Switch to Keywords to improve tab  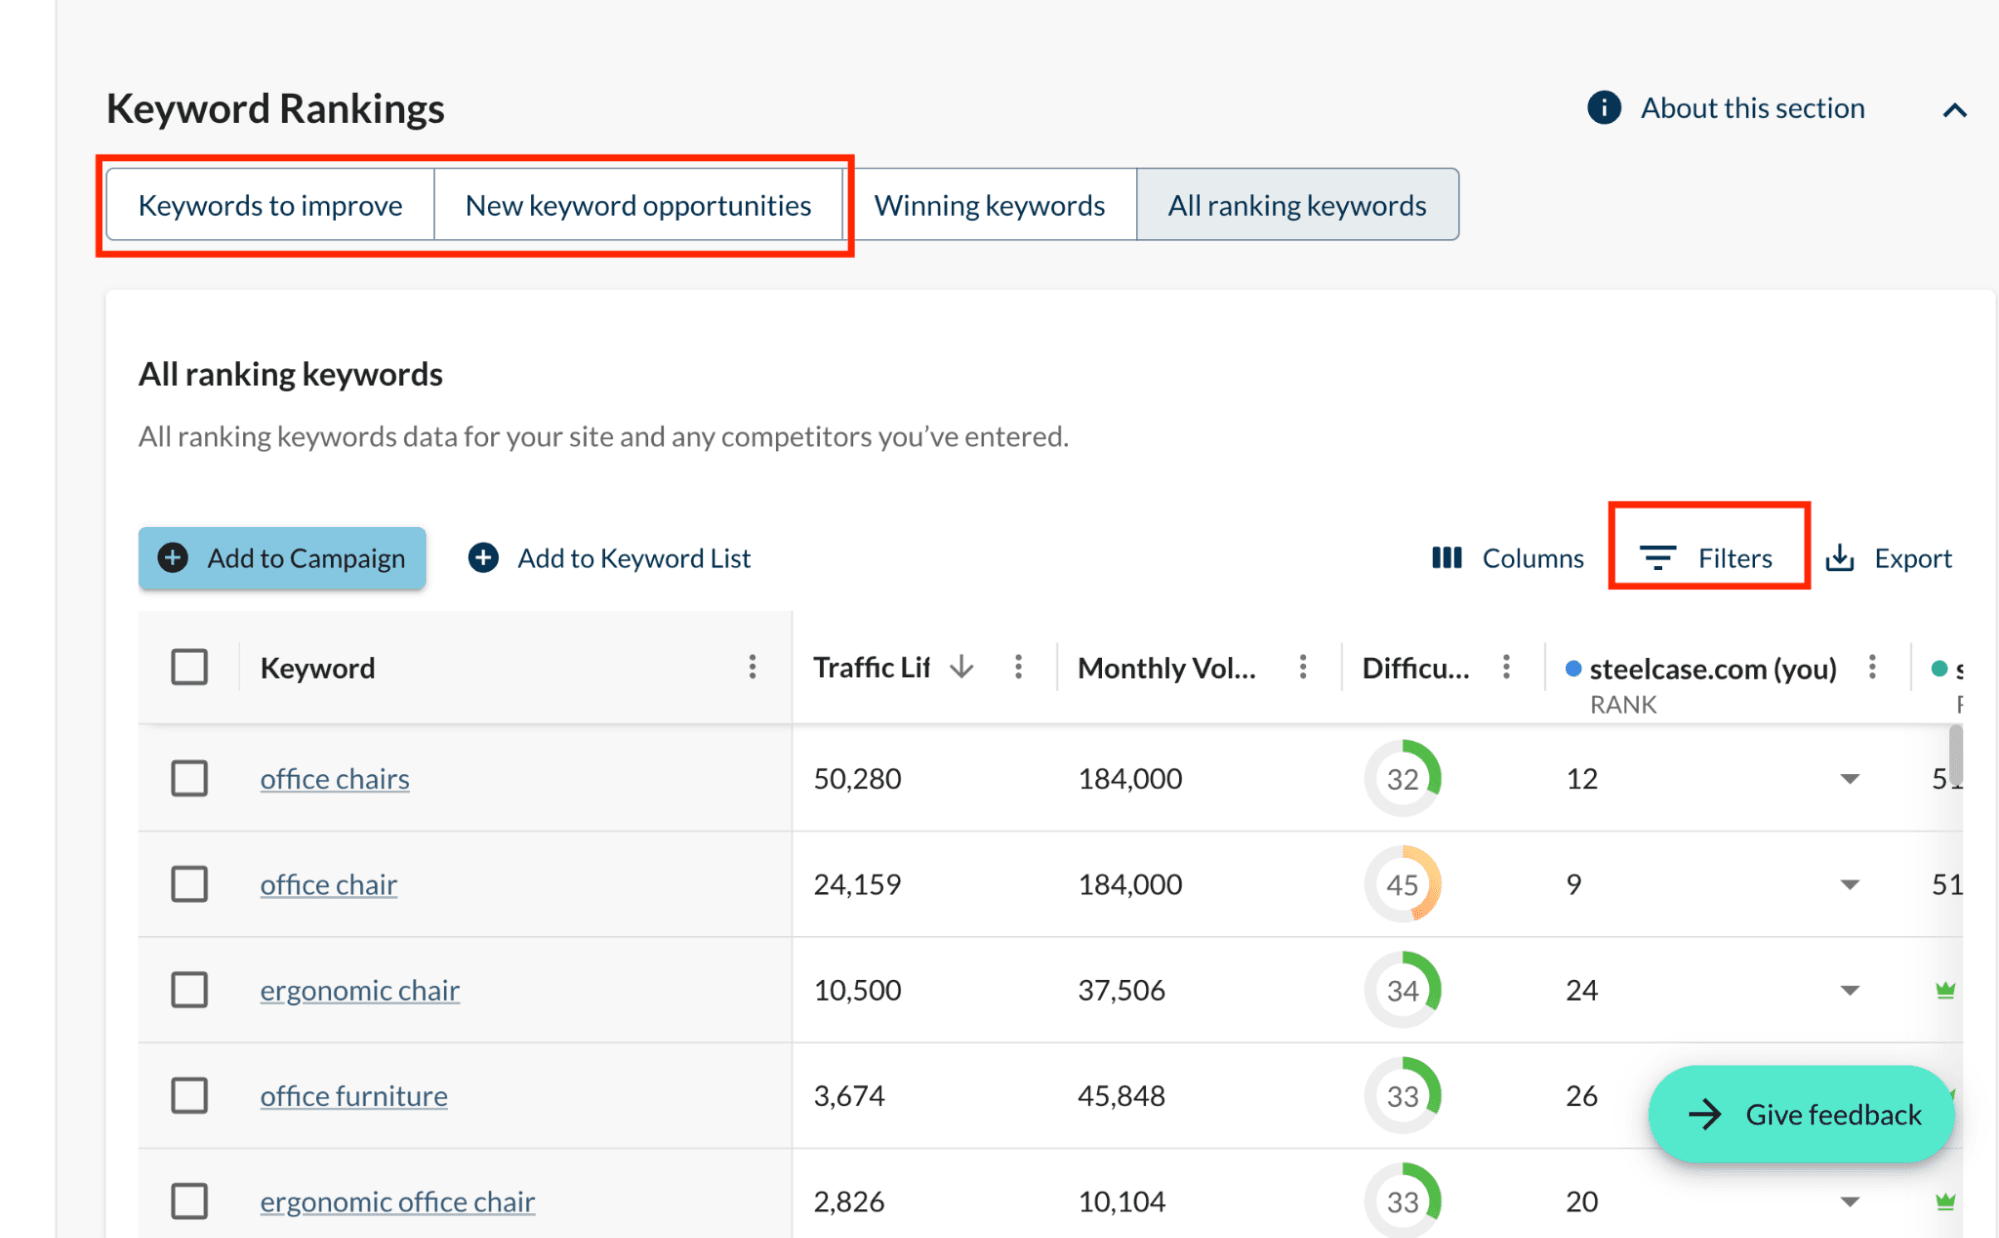[x=270, y=205]
